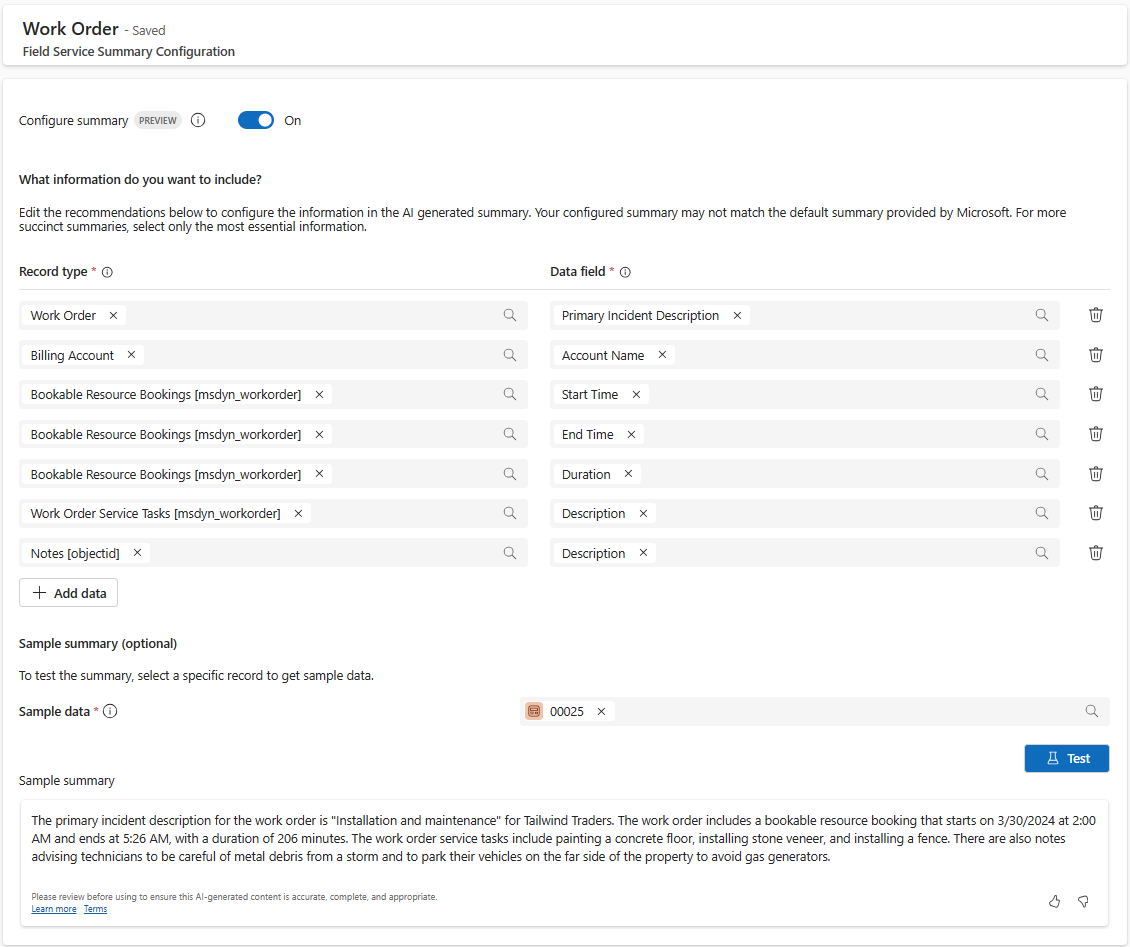Click the search icon in the Work Order field
1130x947 pixels.
click(x=510, y=314)
